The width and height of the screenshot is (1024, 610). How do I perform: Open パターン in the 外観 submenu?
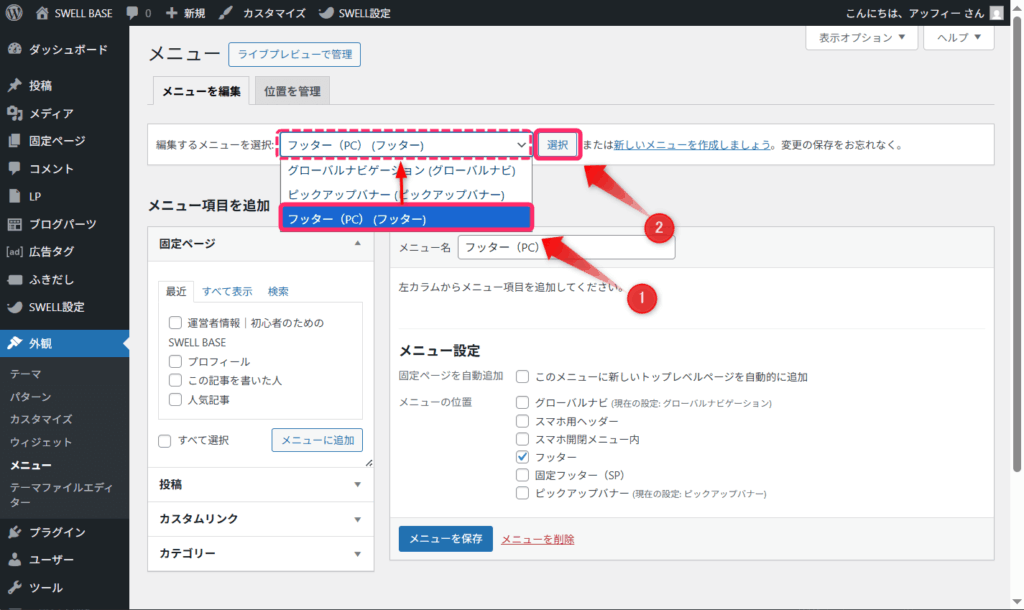point(30,396)
